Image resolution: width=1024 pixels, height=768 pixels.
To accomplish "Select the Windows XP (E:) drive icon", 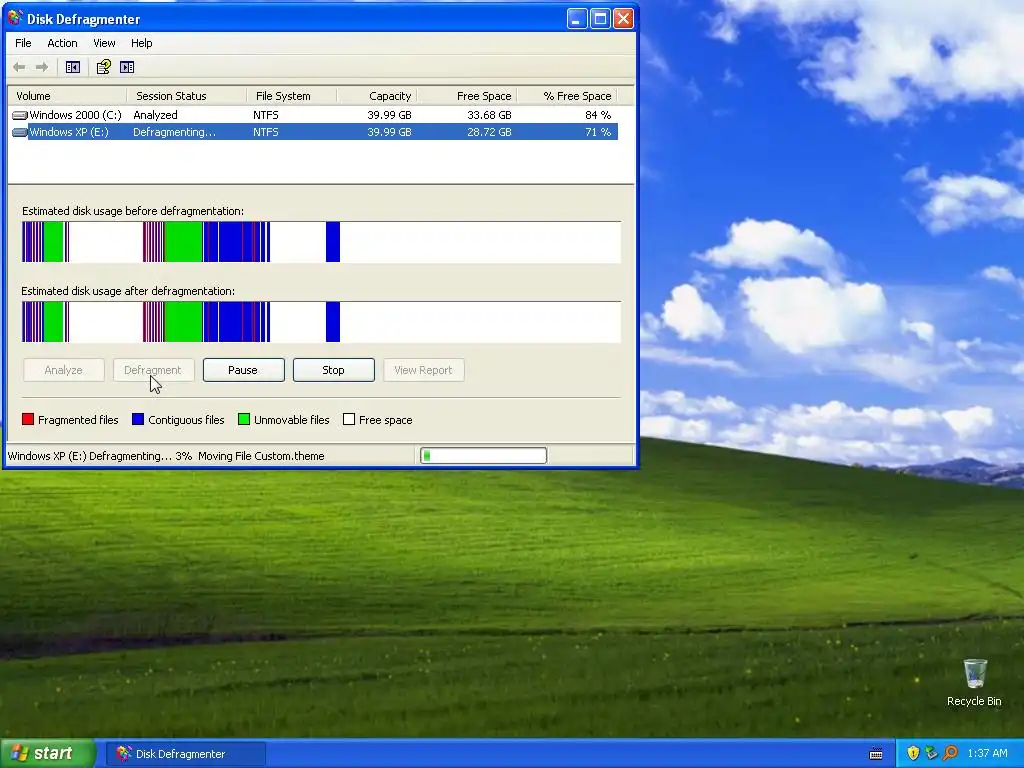I will click(x=20, y=132).
